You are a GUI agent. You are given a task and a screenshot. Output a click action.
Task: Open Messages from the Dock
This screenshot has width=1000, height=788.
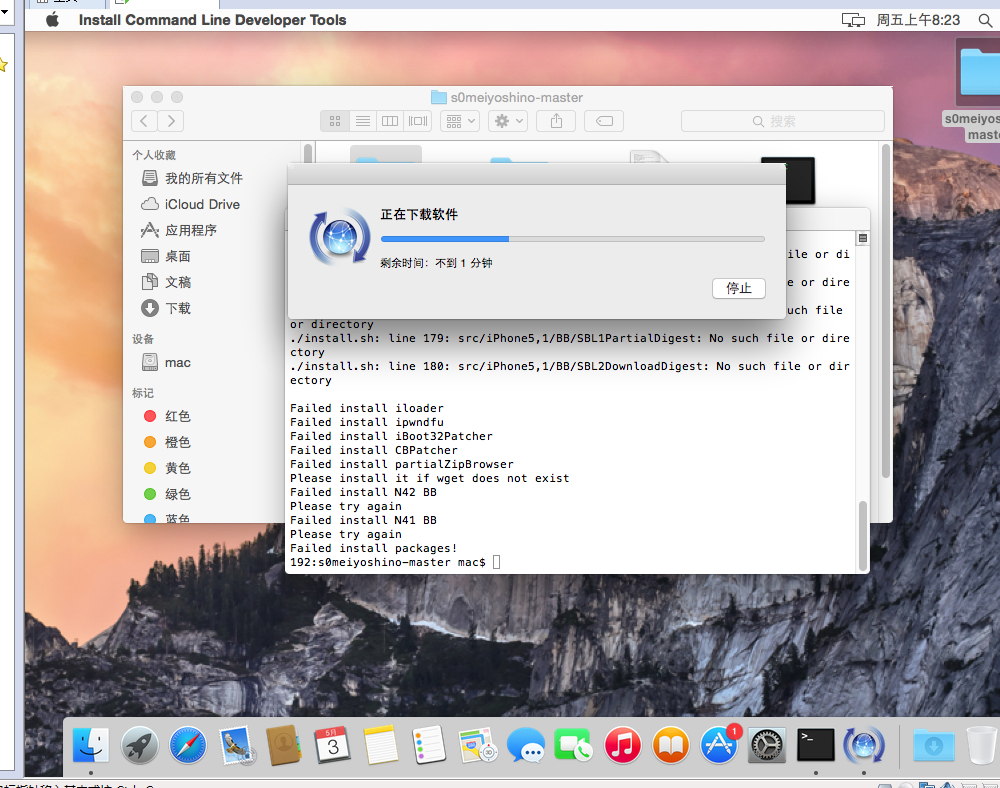click(526, 745)
